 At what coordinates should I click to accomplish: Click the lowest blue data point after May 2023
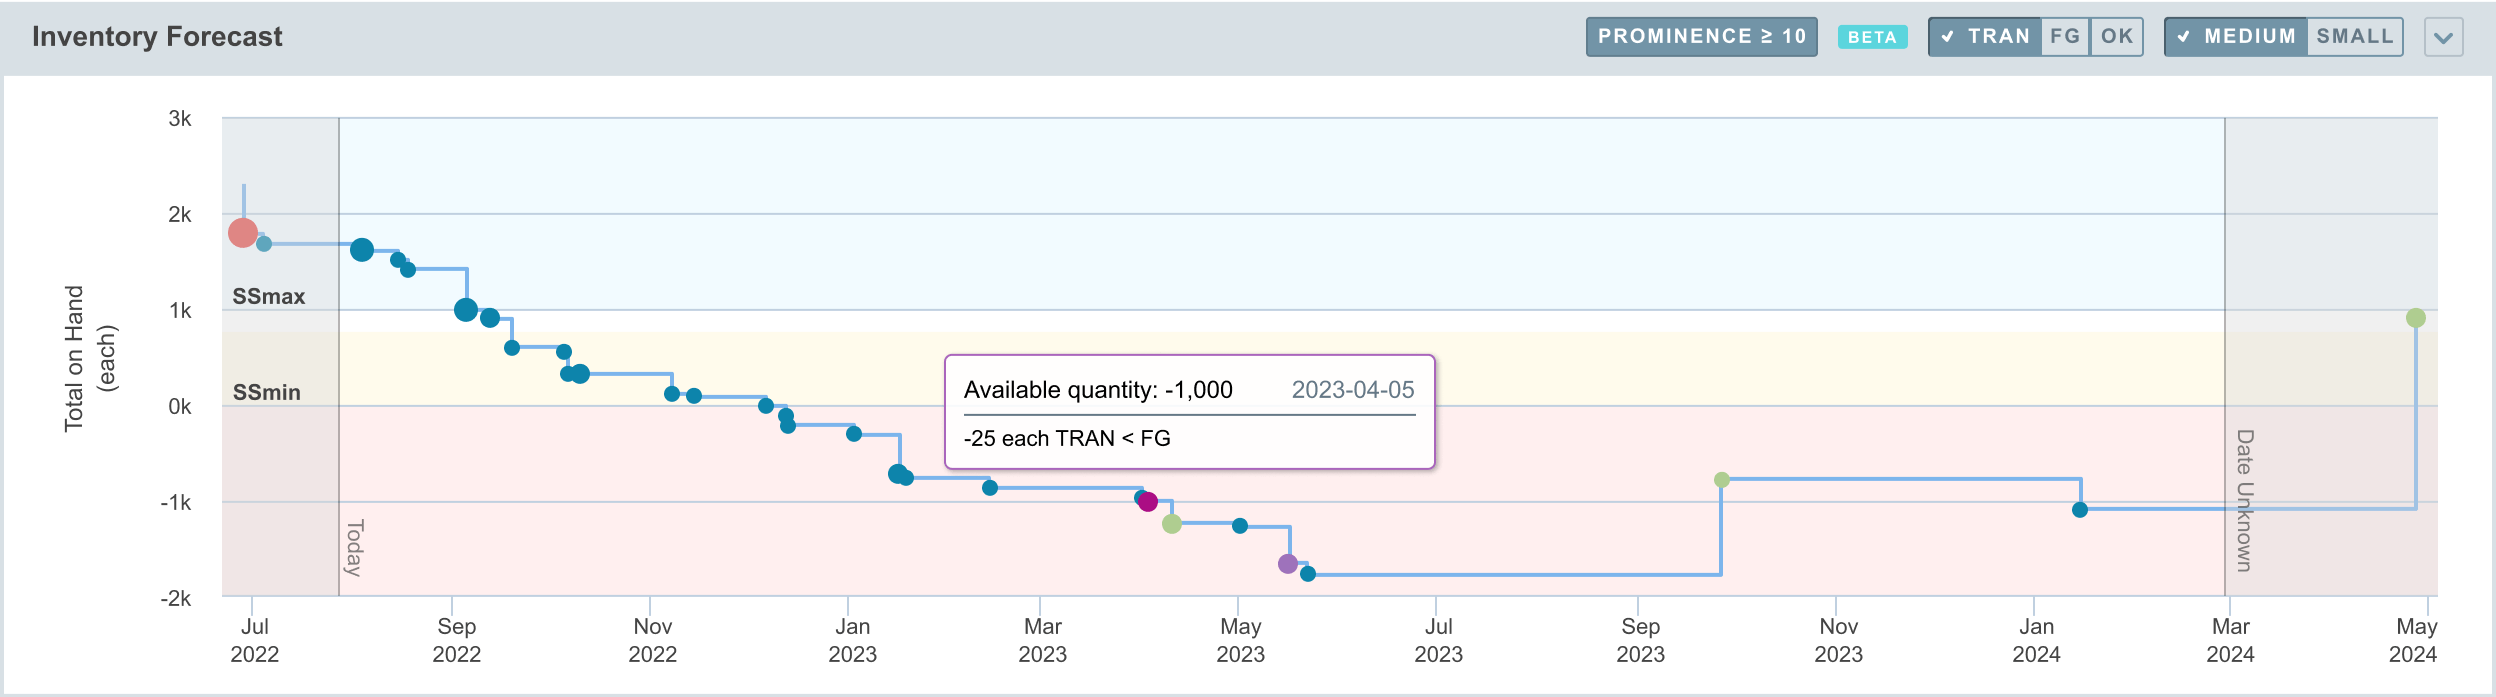click(1308, 574)
